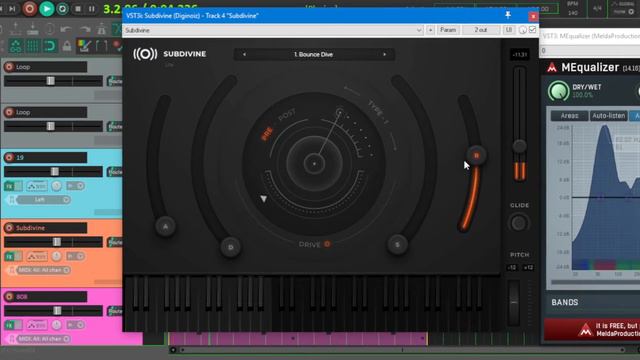Image resolution: width=640 pixels, height=360 pixels.
Task: Click the Subdivine logo icon
Action: coord(145,54)
